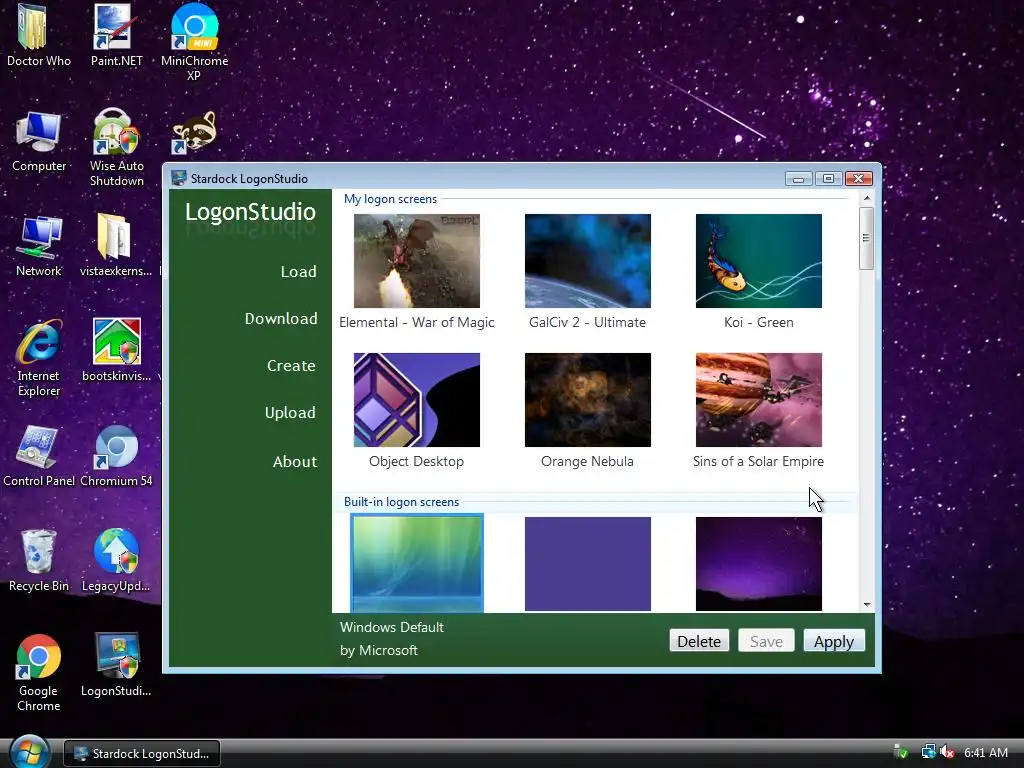Click the scrollbar down arrow in logon list
Screen dimensions: 1024x768
(x=867, y=605)
